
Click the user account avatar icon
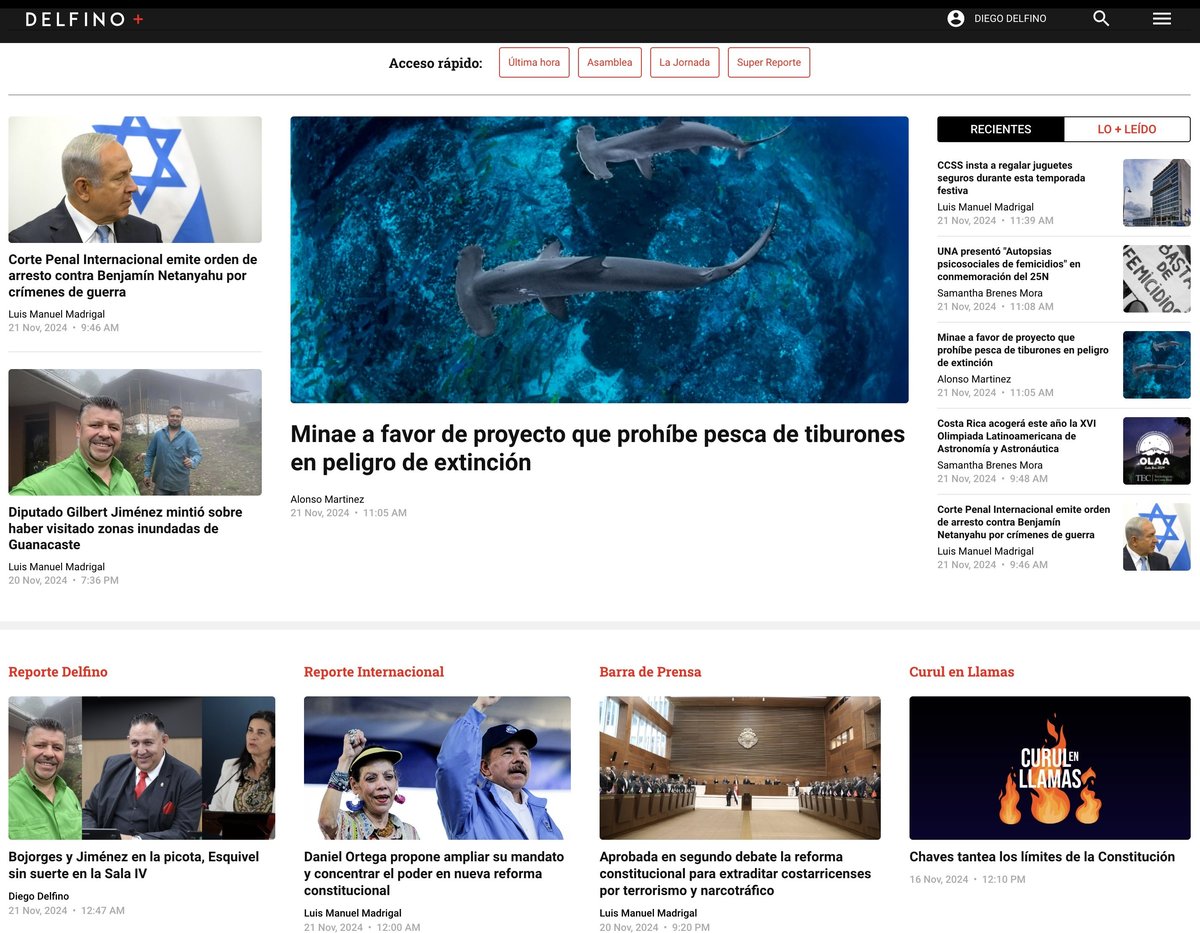(956, 18)
